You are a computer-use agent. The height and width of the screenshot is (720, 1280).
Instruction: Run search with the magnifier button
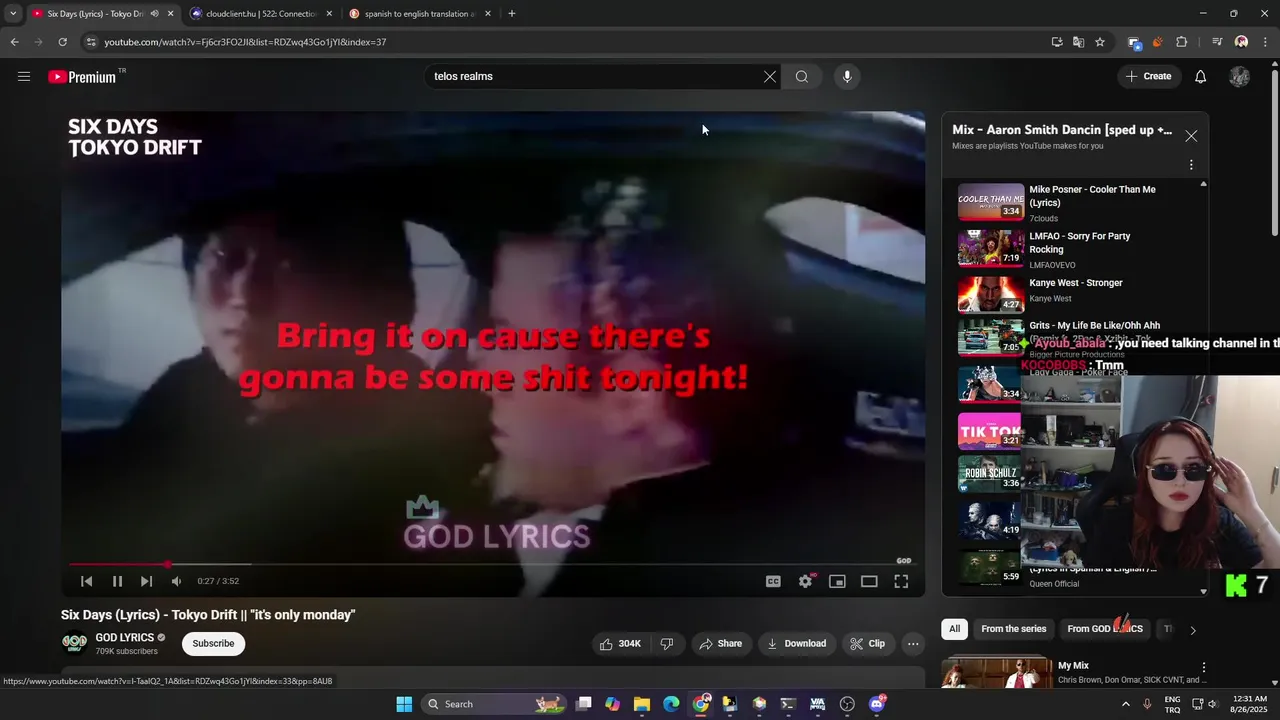(x=802, y=76)
